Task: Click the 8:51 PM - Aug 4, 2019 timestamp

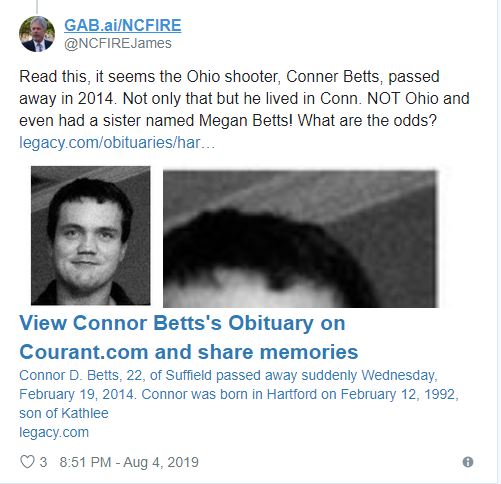Action: [129, 462]
